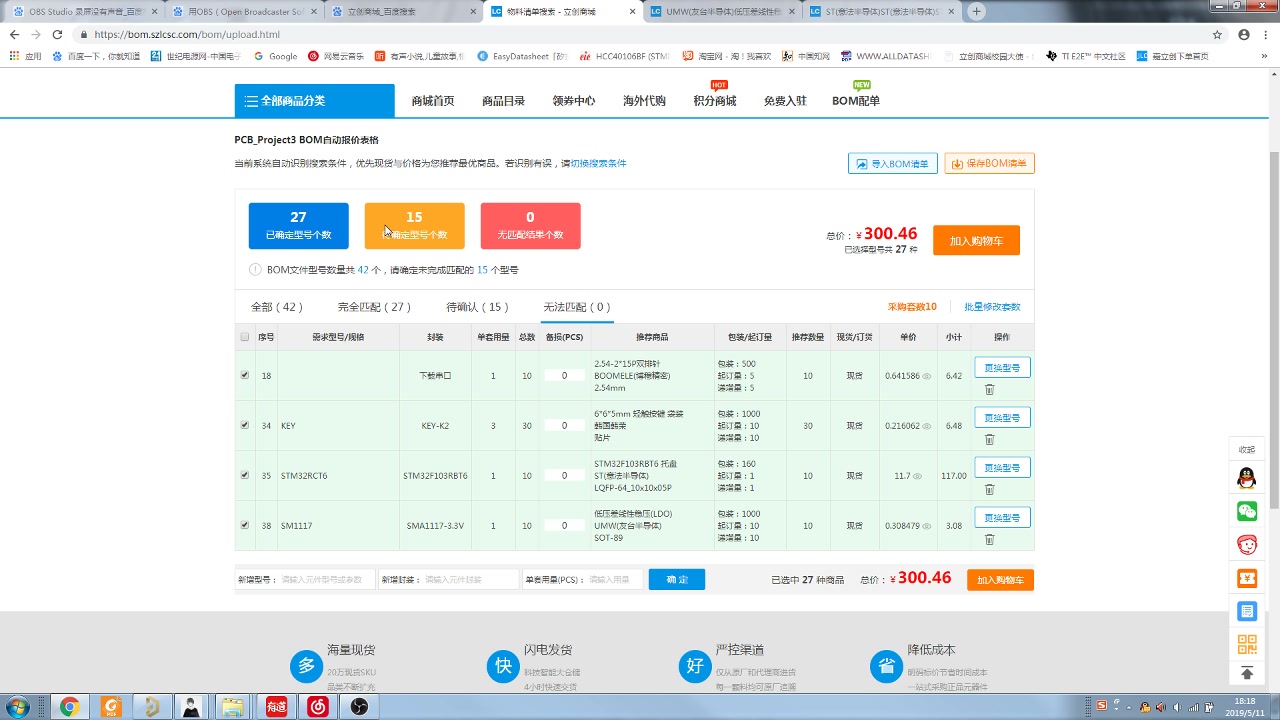Show price tiers eye icon next to 11.7
Image resolution: width=1280 pixels, height=720 pixels.
[920, 476]
